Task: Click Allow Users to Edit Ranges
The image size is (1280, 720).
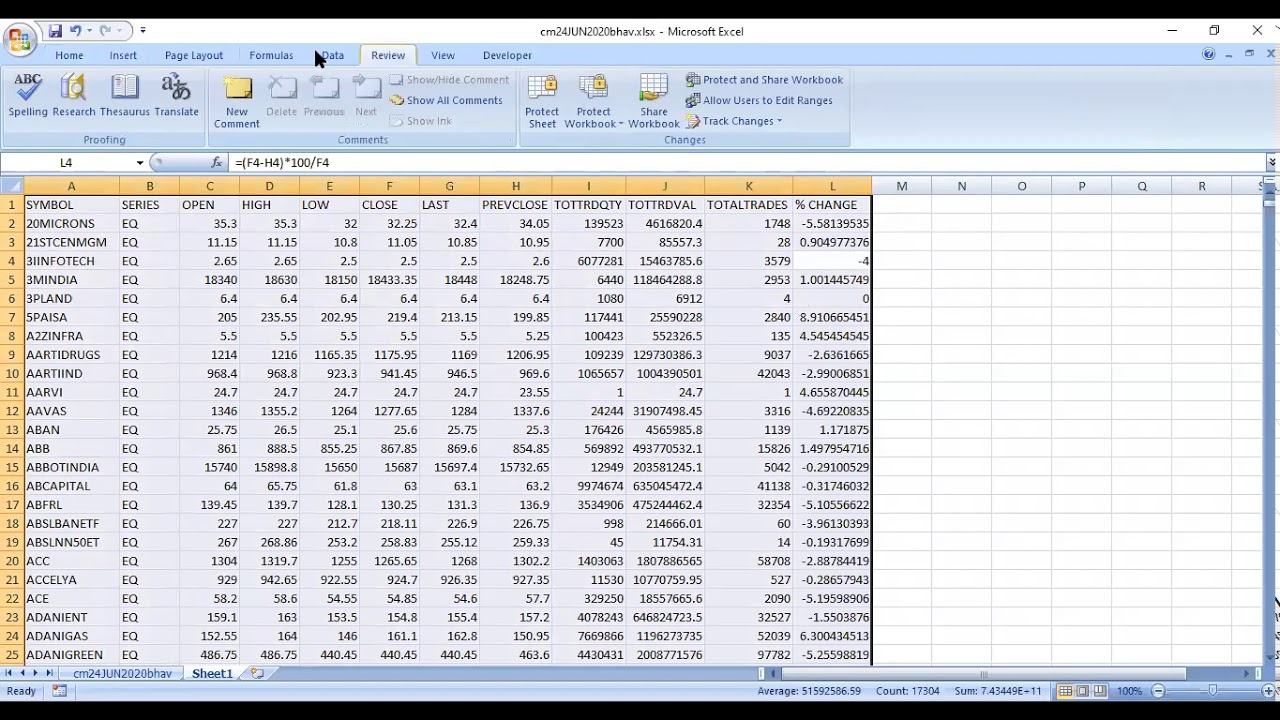Action: point(759,100)
